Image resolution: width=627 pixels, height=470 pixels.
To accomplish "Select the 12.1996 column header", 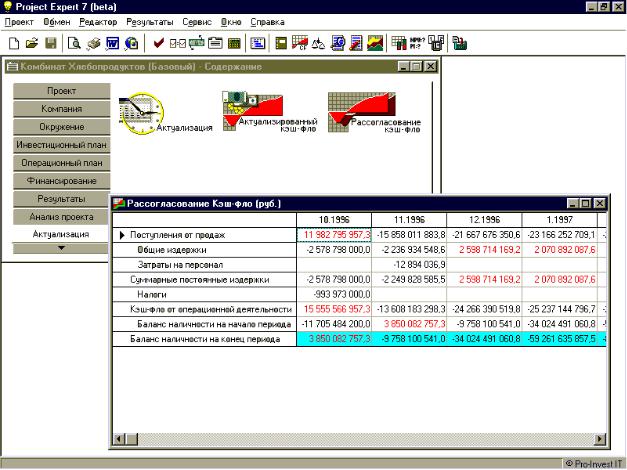I will point(484,220).
